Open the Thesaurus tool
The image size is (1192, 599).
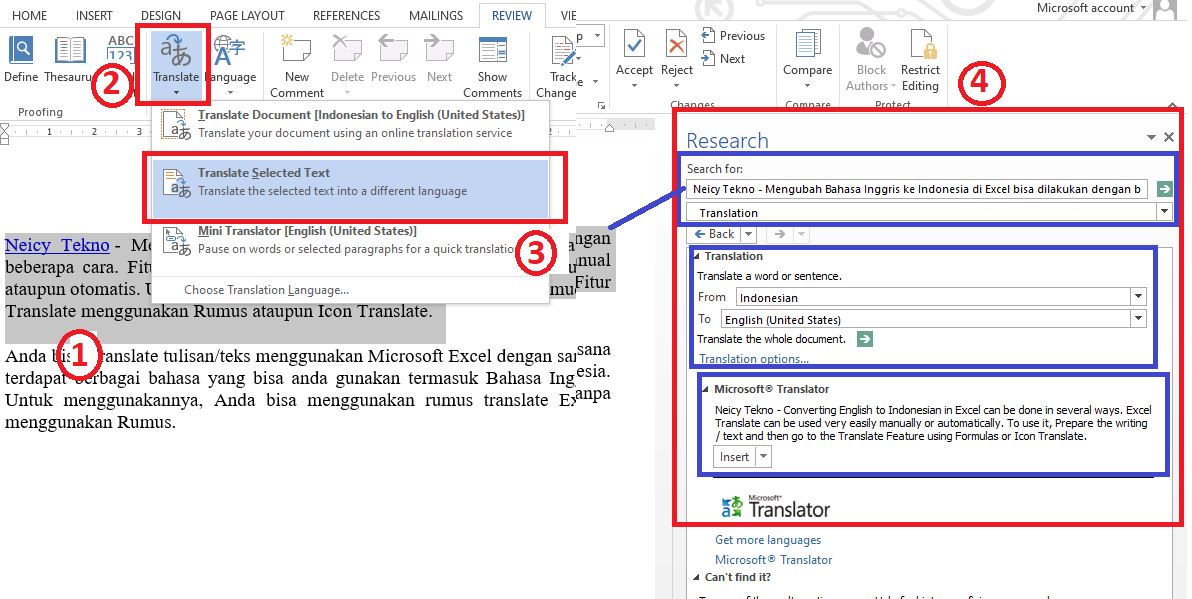click(x=69, y=50)
